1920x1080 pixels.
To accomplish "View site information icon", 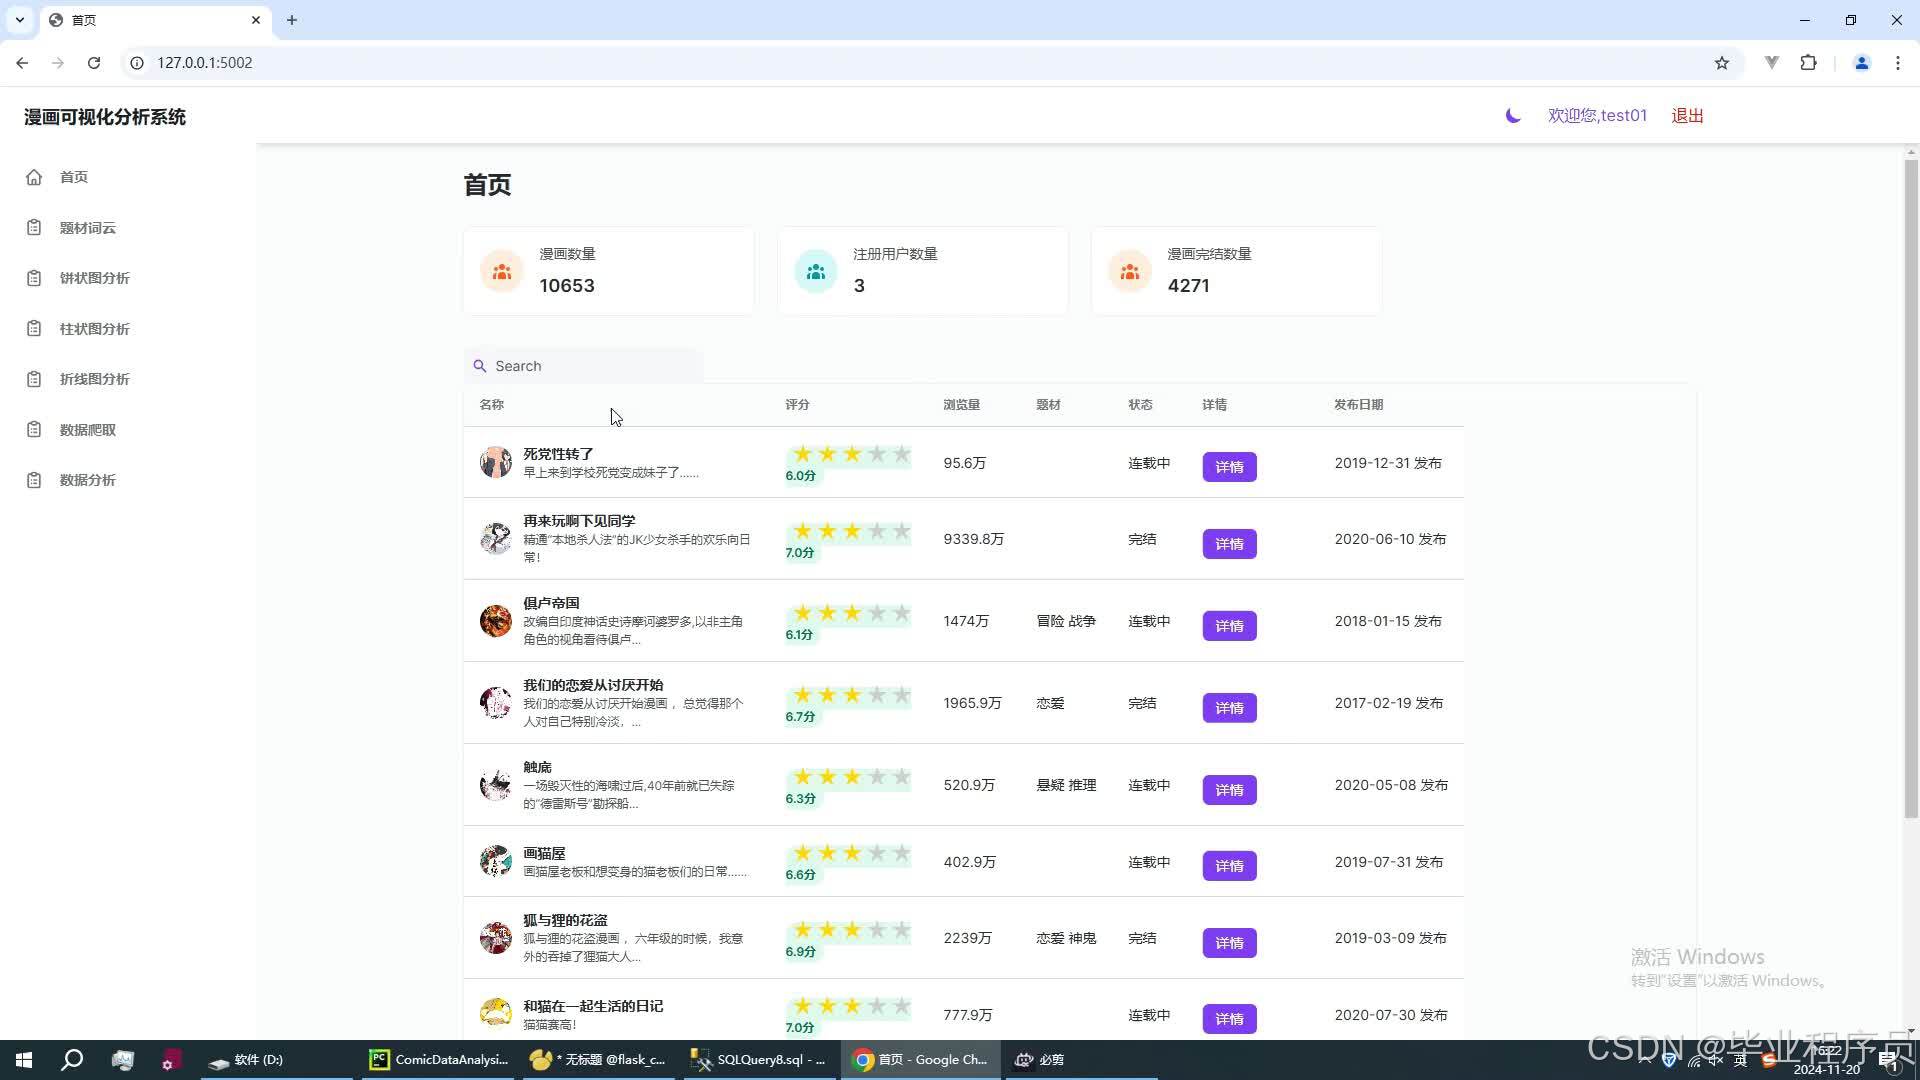I will pyautogui.click(x=137, y=62).
